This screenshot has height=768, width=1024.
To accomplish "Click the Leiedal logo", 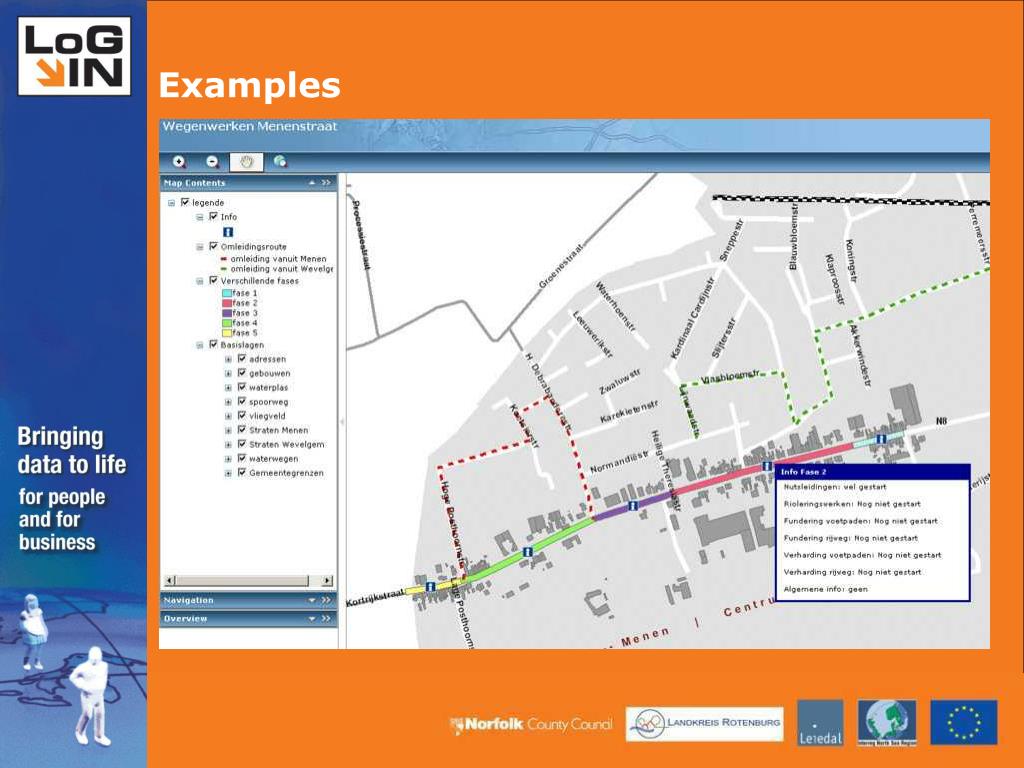I will [820, 723].
